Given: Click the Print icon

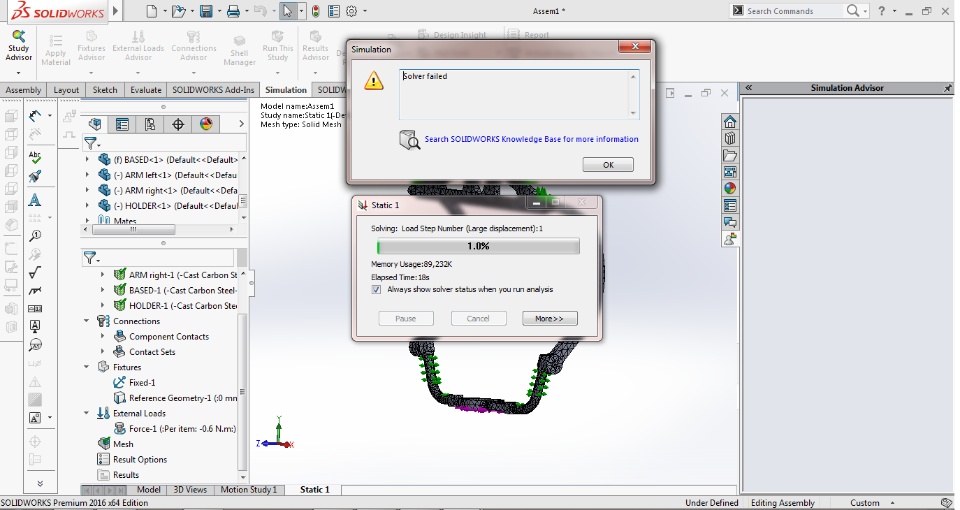Looking at the screenshot, I should click(233, 10).
